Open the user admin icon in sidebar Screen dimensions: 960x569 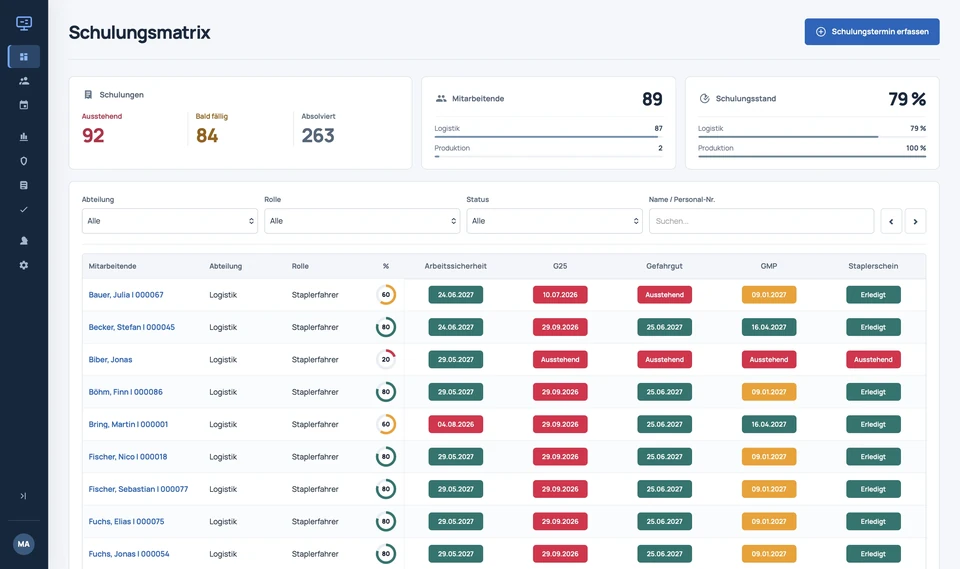(24, 241)
